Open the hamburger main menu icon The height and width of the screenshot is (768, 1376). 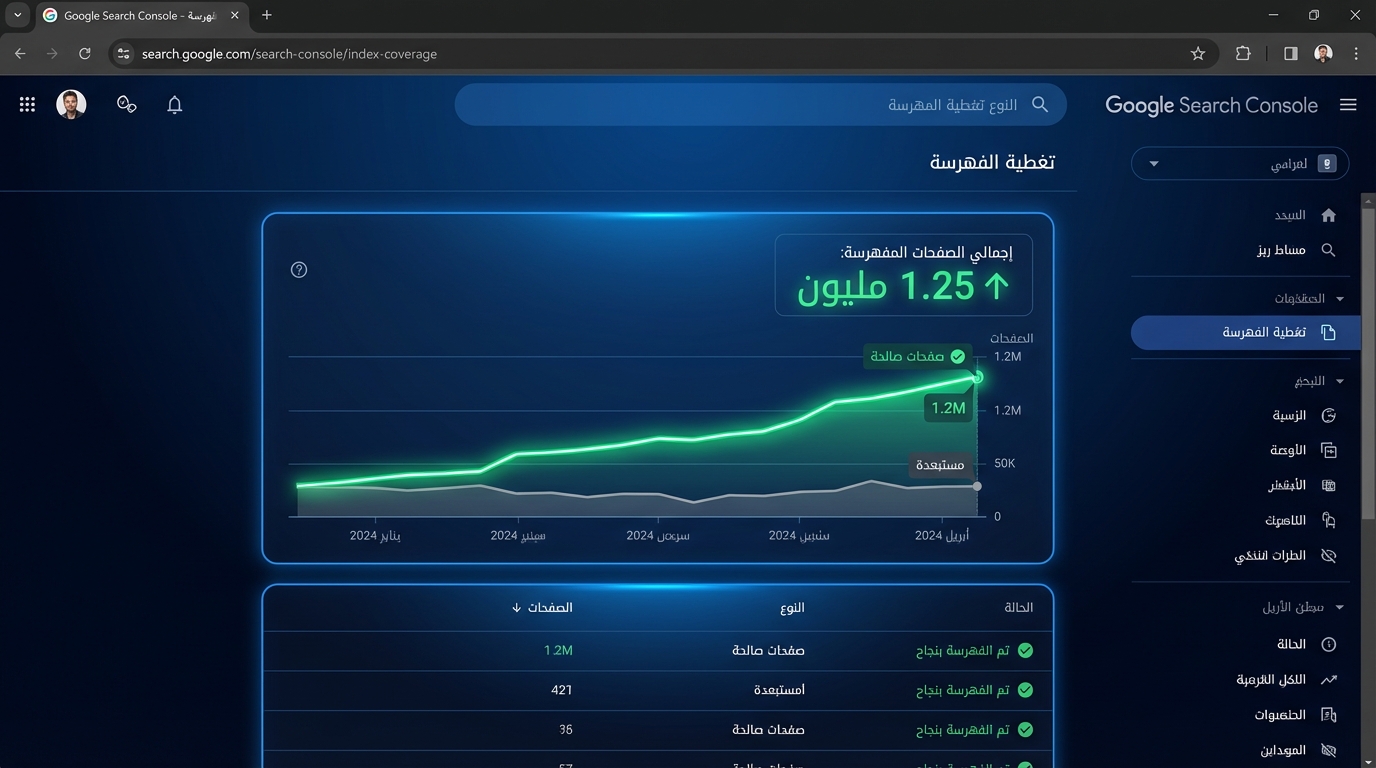[x=1348, y=105]
